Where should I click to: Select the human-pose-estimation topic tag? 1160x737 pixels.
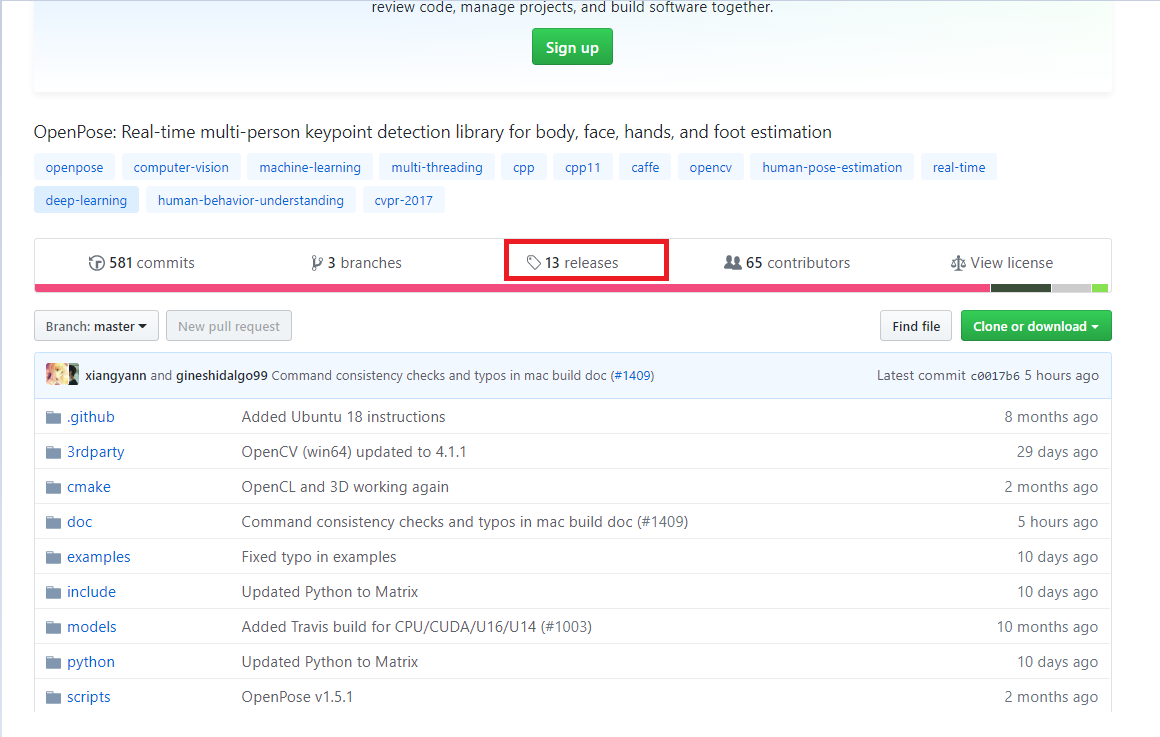(832, 167)
